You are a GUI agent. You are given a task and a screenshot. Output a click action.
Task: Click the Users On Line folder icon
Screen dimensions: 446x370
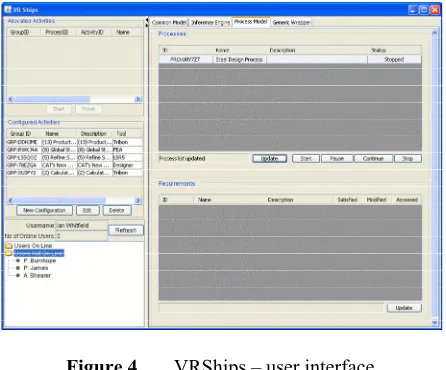pyautogui.click(x=9, y=246)
